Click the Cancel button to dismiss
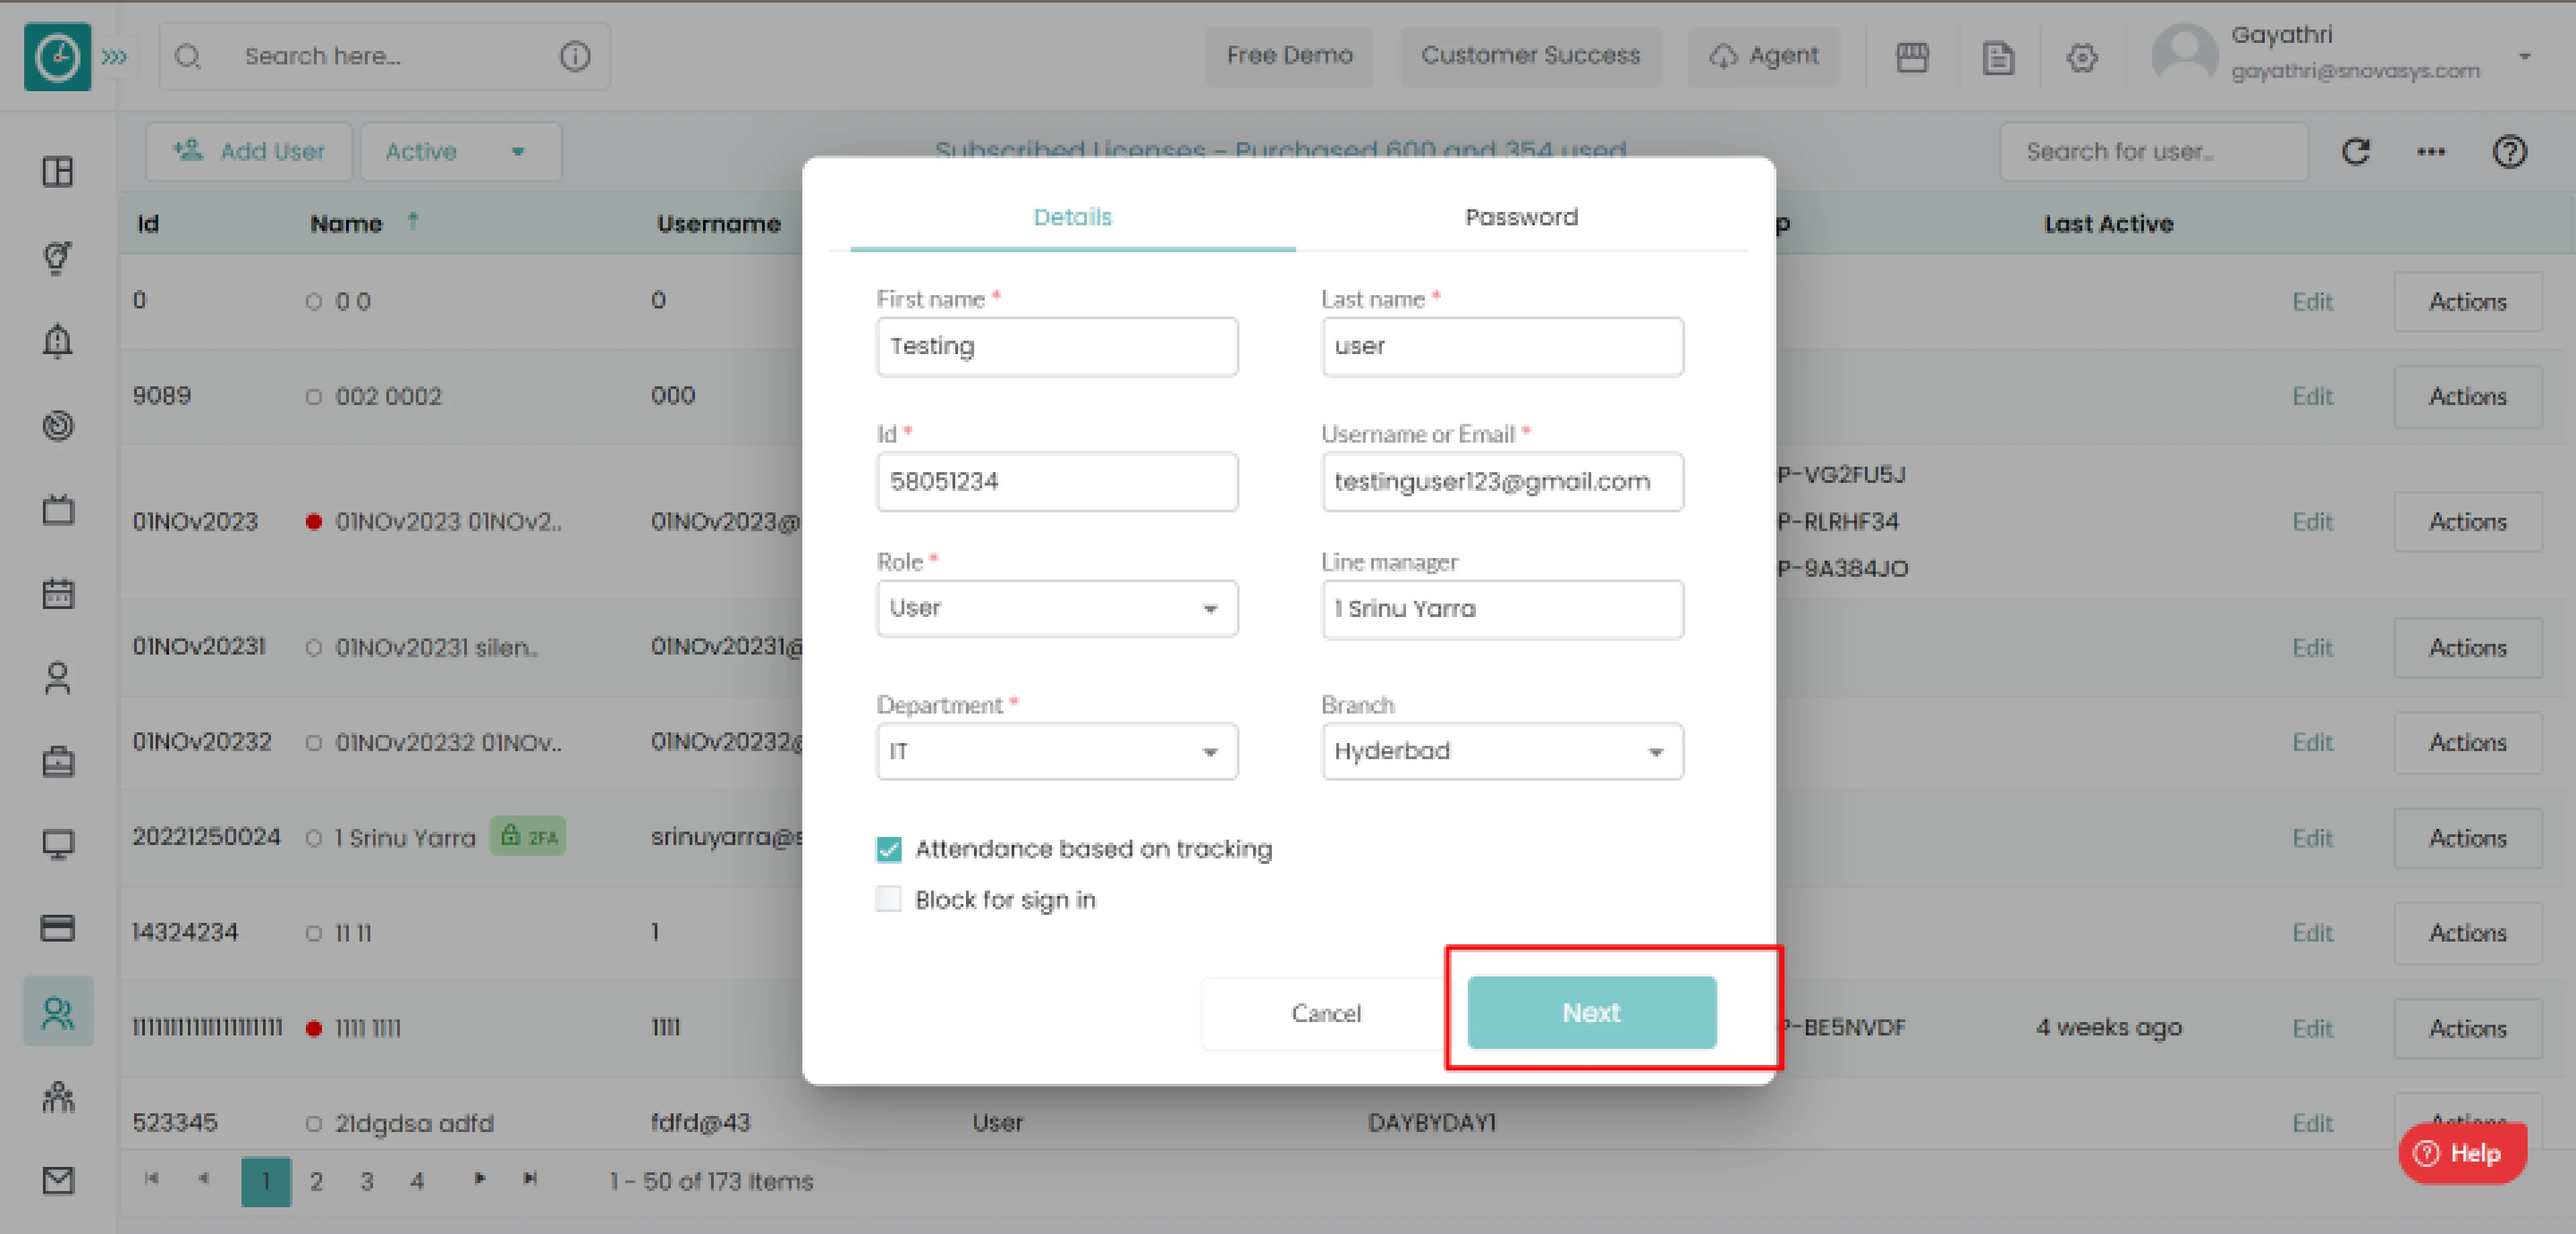Viewport: 2576px width, 1234px height. coord(1328,1012)
